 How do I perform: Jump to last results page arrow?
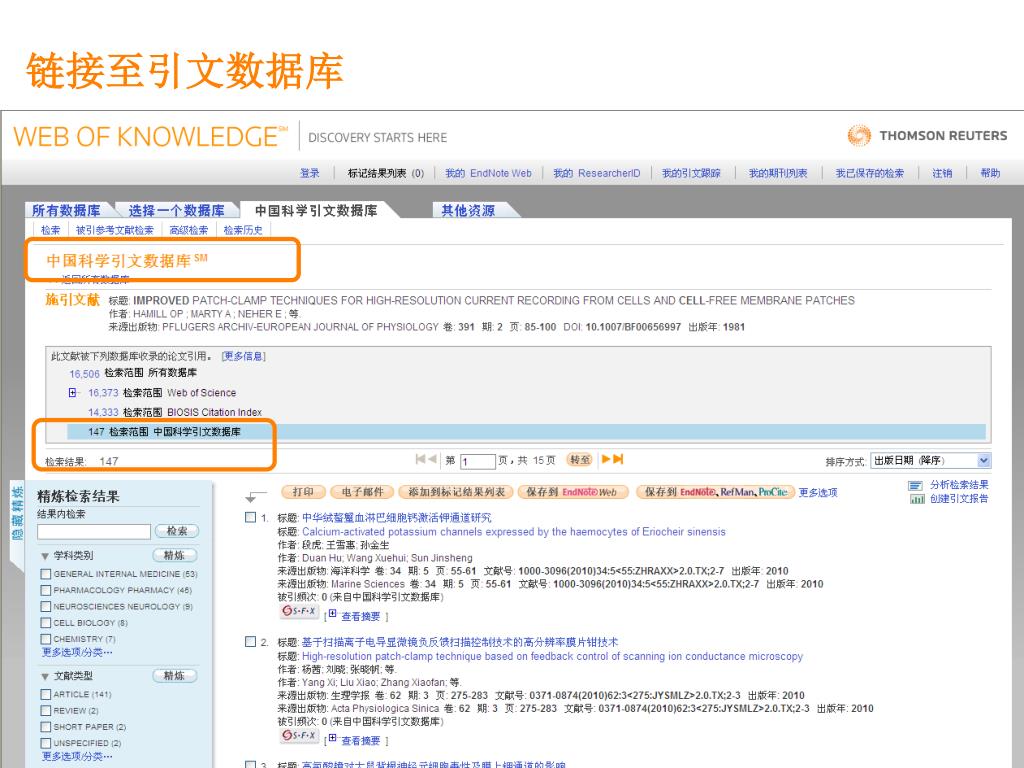pyautogui.click(x=618, y=459)
